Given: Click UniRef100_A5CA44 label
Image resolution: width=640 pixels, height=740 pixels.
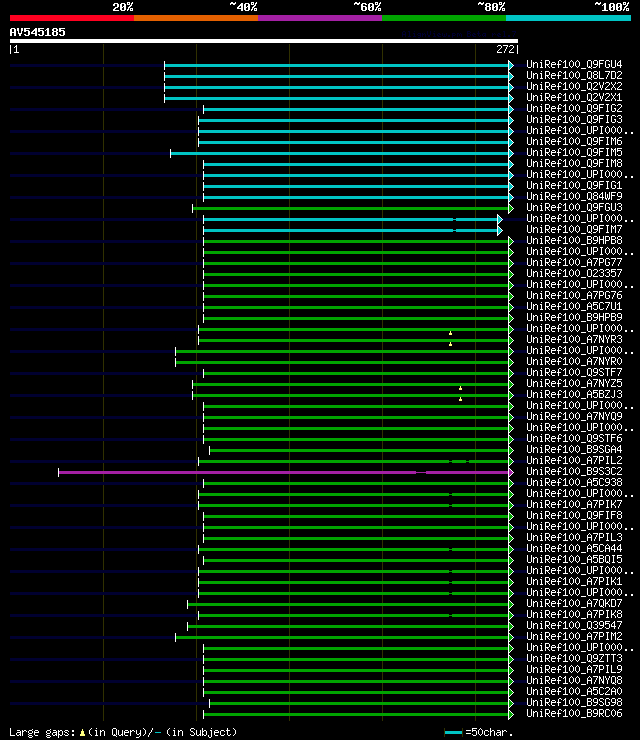Looking at the screenshot, I should click(574, 548).
